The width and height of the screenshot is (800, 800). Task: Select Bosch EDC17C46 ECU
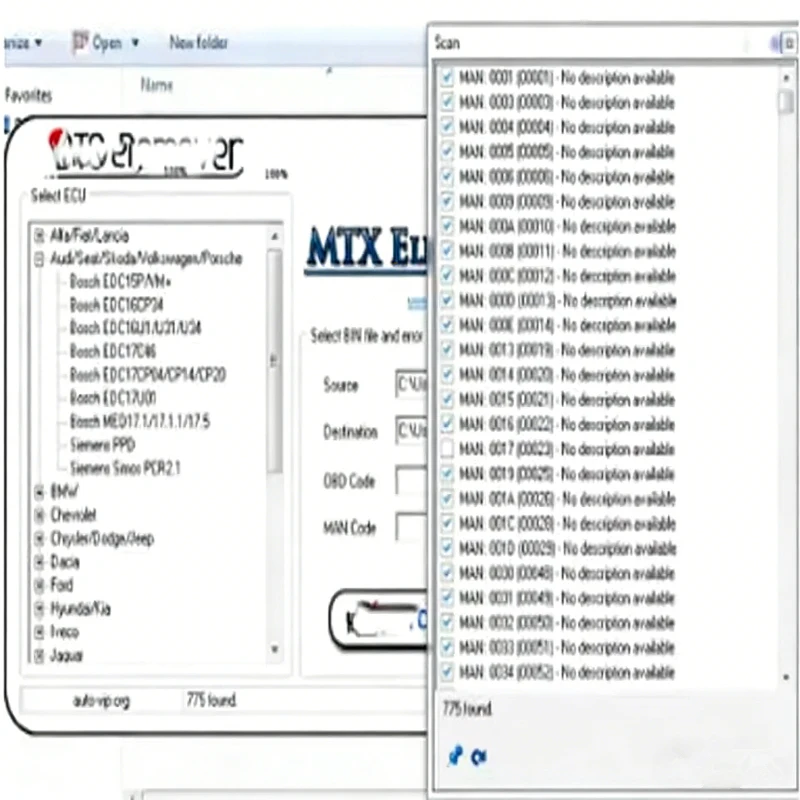tap(113, 351)
